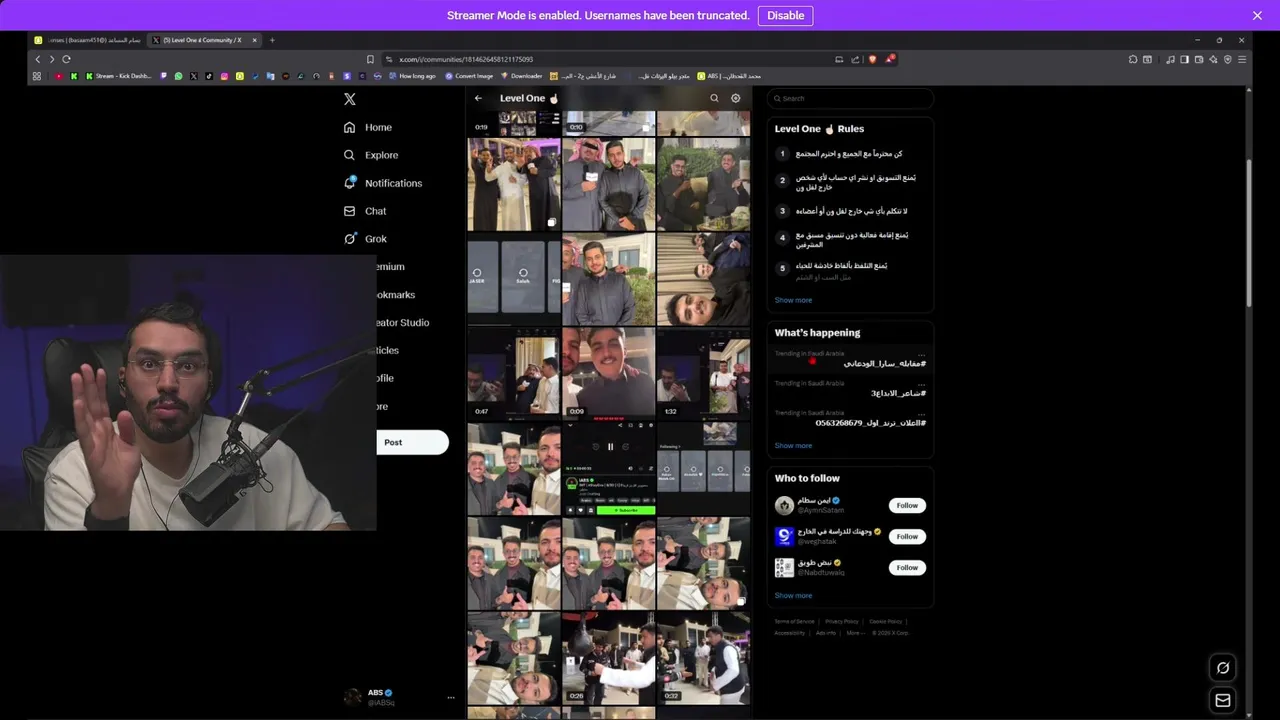Follow the @Nabdtuwaiq account
This screenshot has width=1280, height=720.
pyautogui.click(x=907, y=568)
